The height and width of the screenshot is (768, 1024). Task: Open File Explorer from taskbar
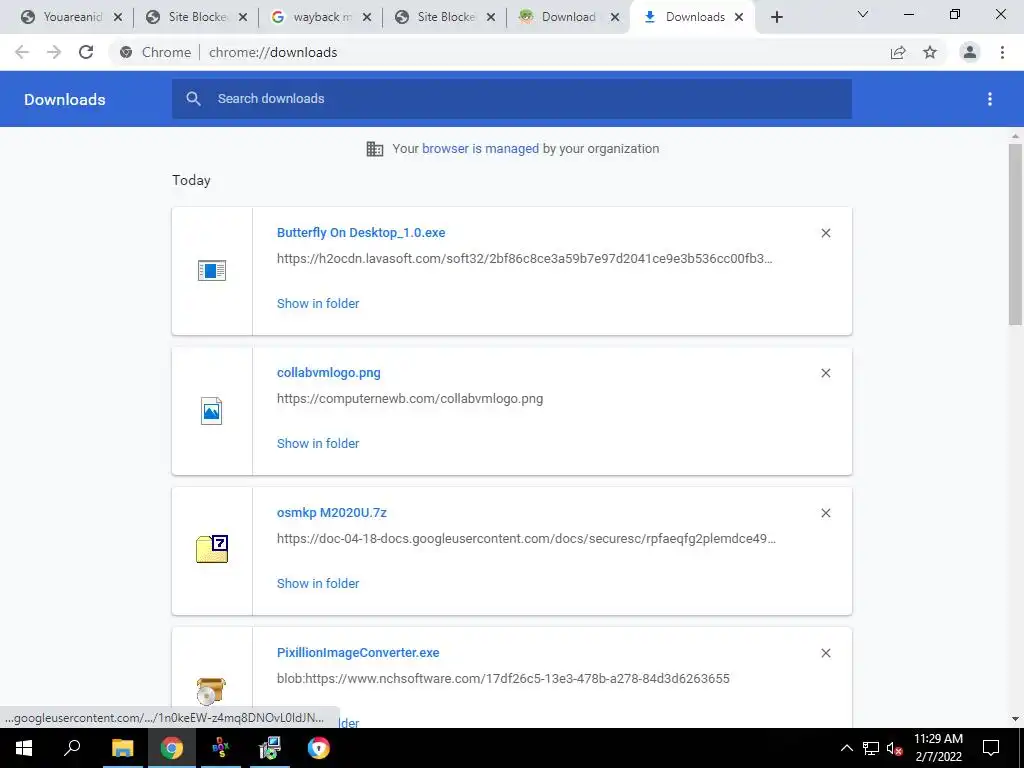122,748
